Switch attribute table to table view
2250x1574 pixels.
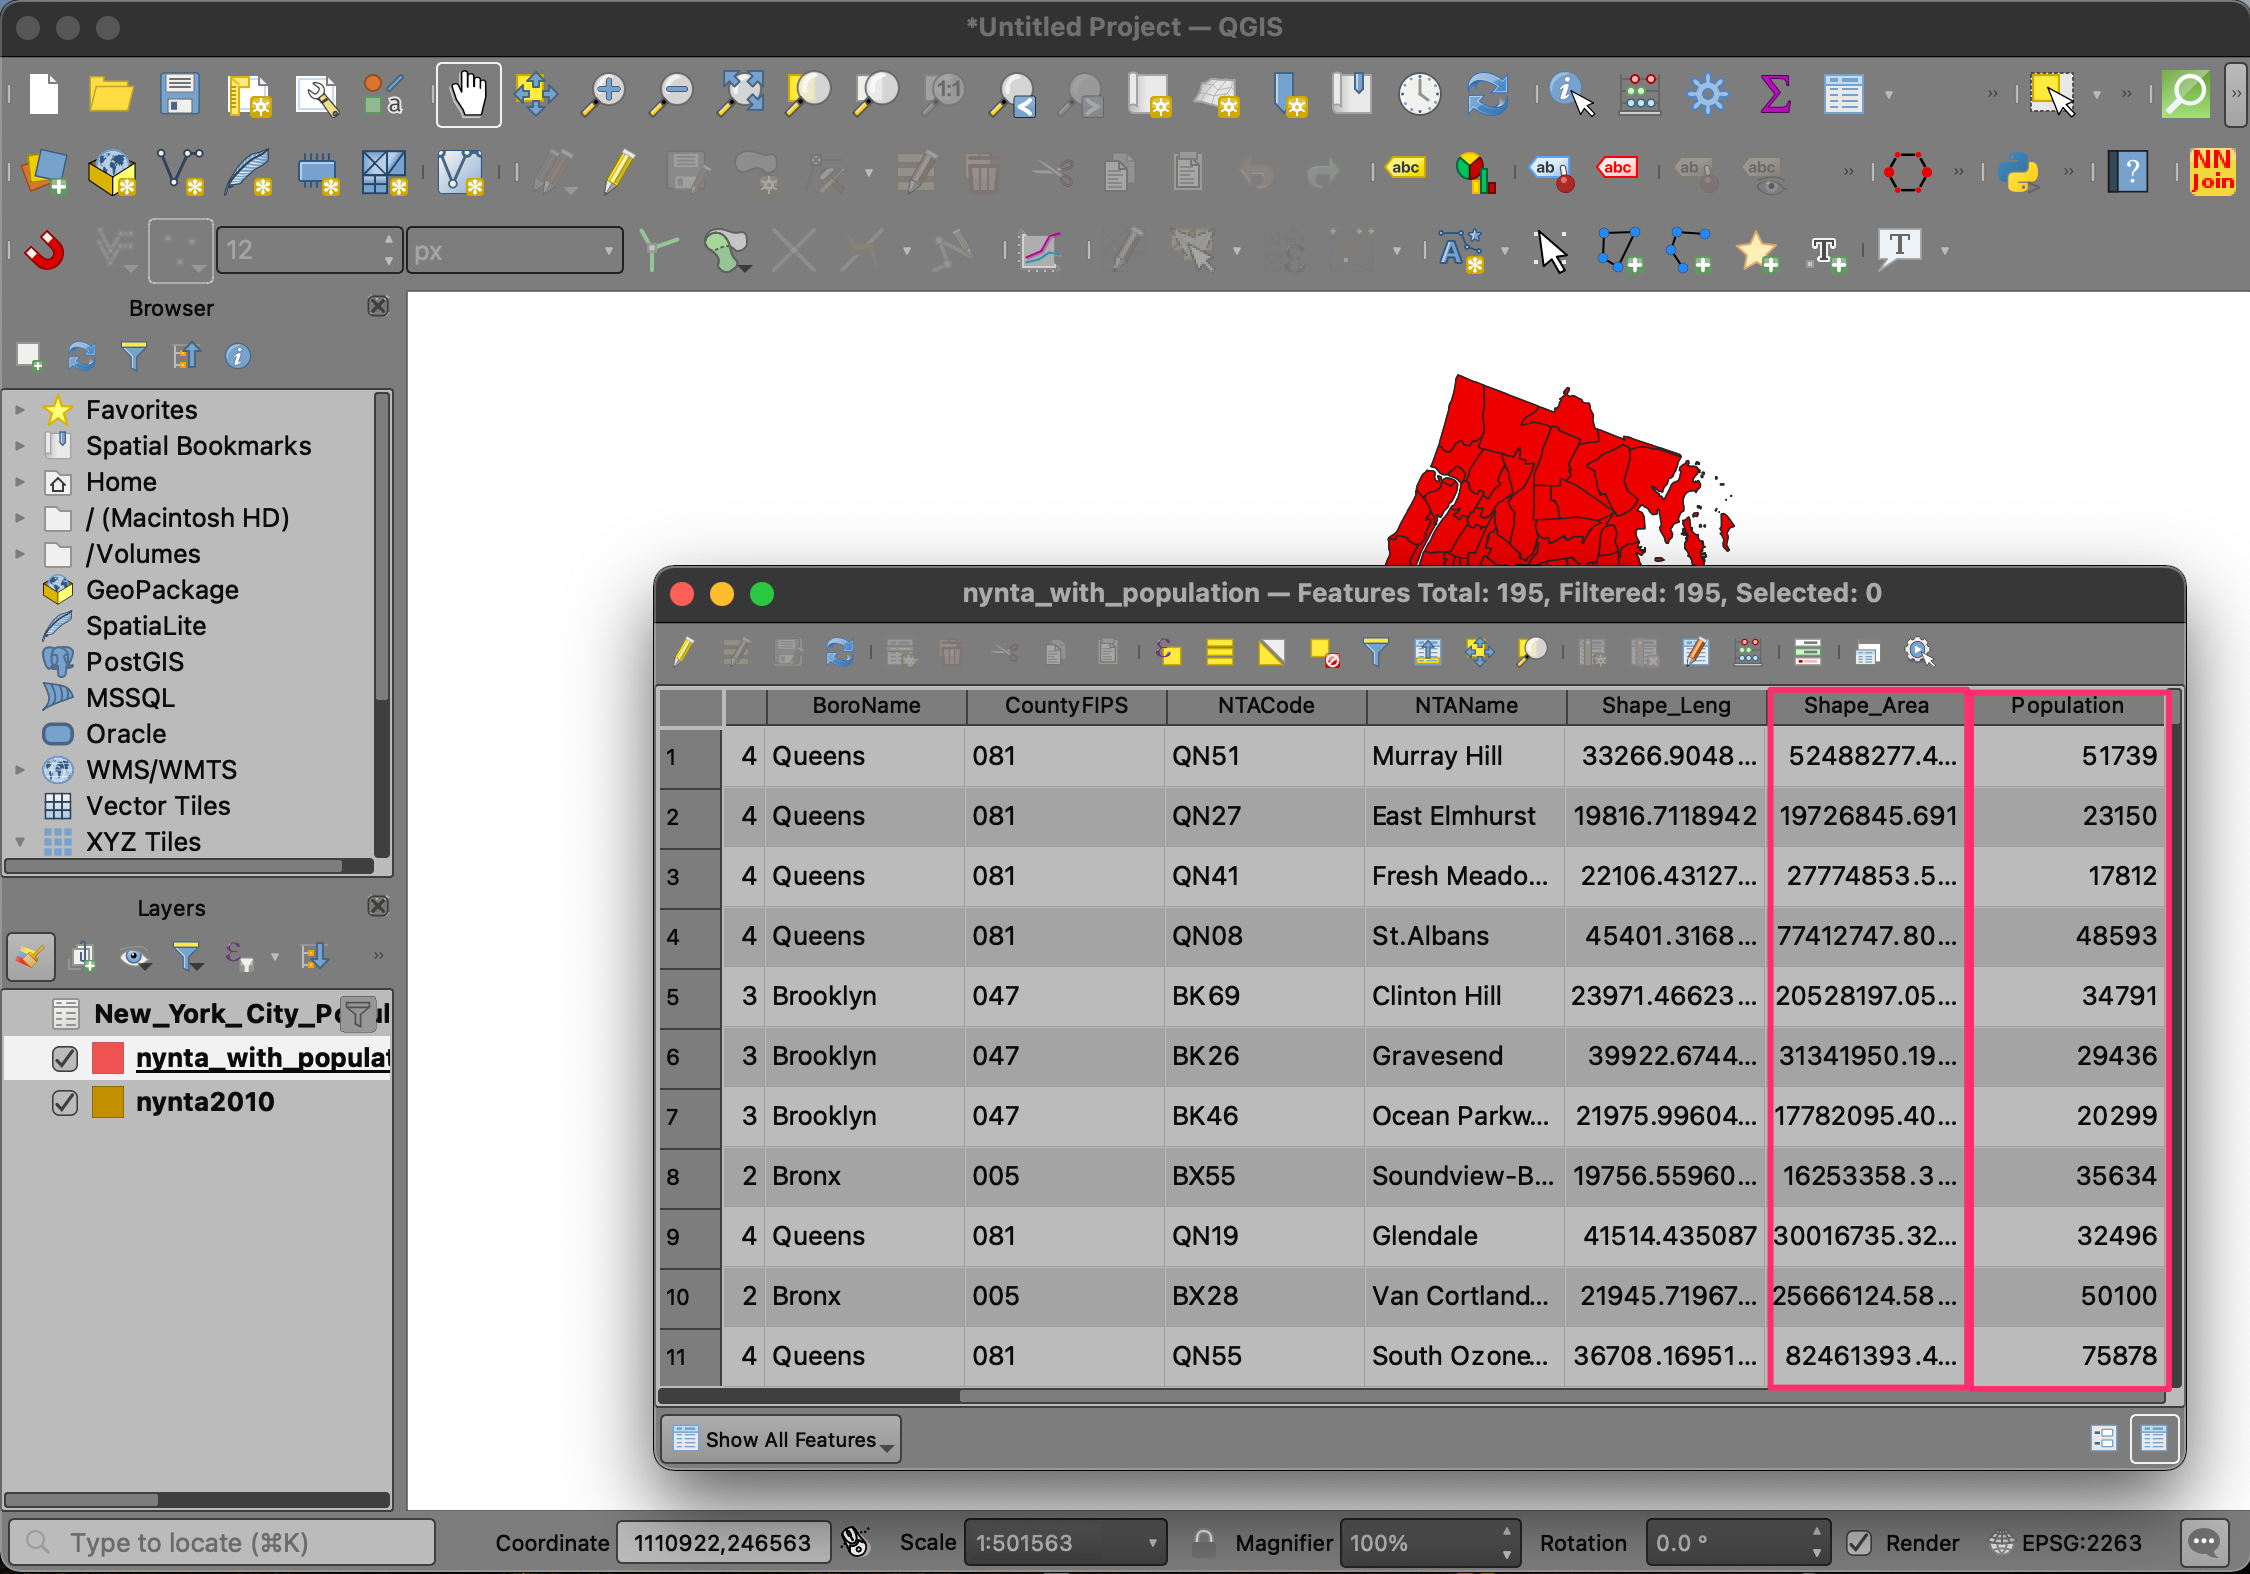pyautogui.click(x=2153, y=1438)
